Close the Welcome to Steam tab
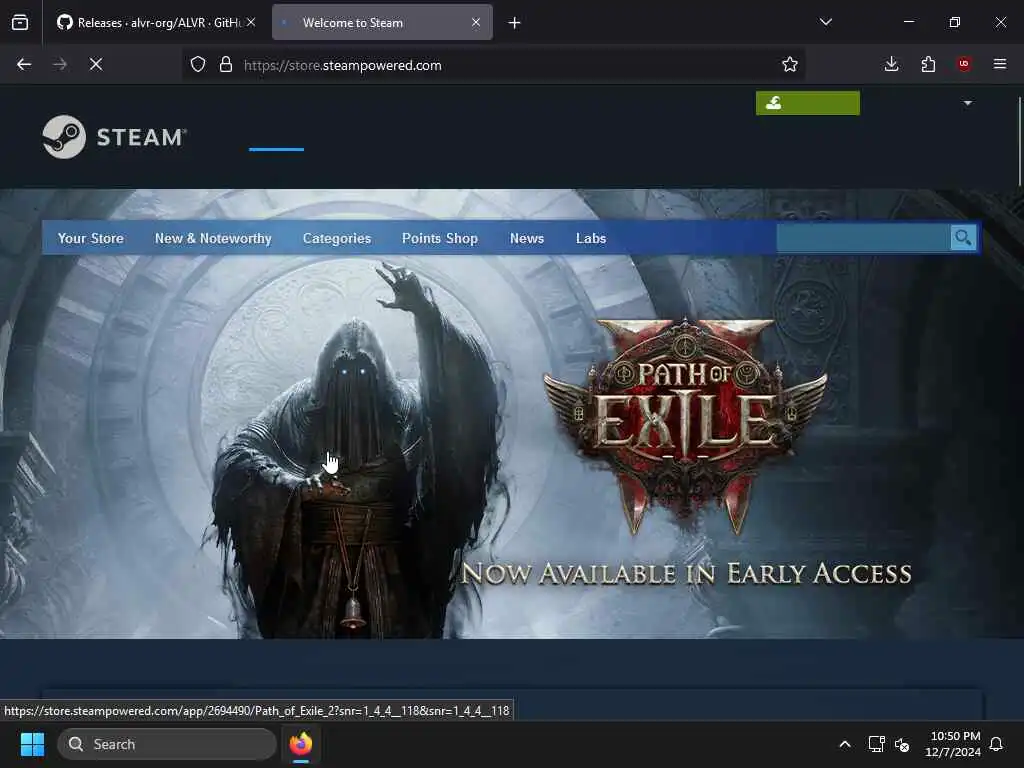1024x768 pixels. [x=475, y=22]
